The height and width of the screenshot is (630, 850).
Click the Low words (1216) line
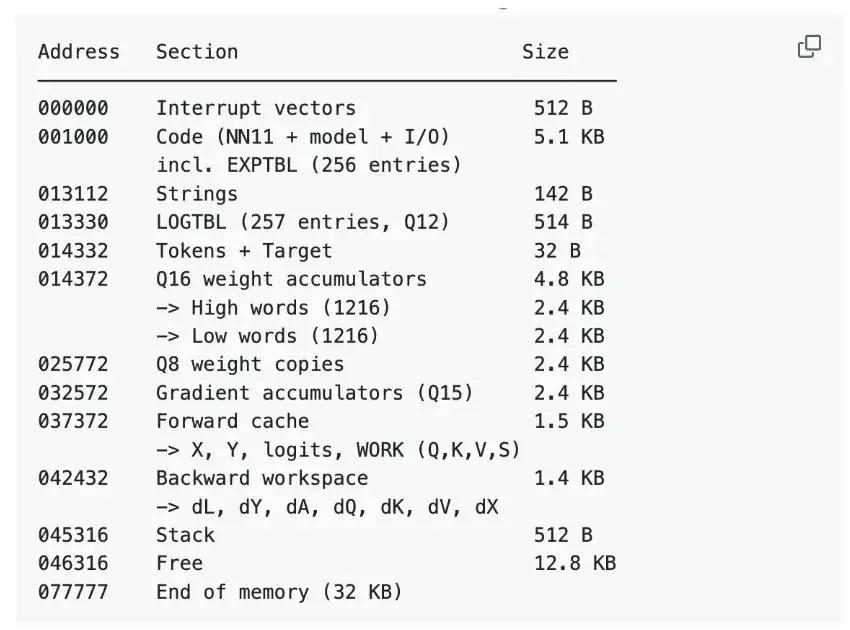coord(267,336)
